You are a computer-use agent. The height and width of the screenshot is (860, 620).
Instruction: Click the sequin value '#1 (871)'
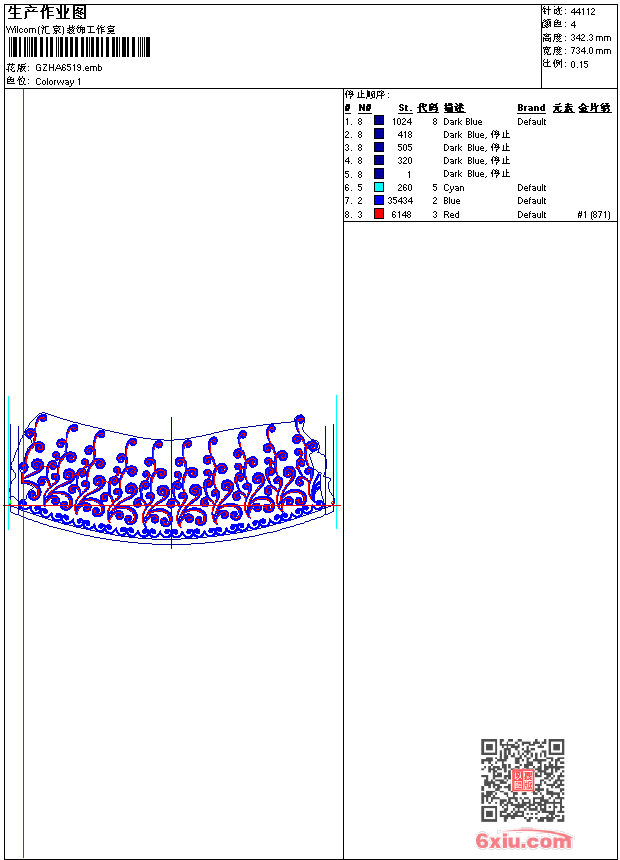coord(594,215)
